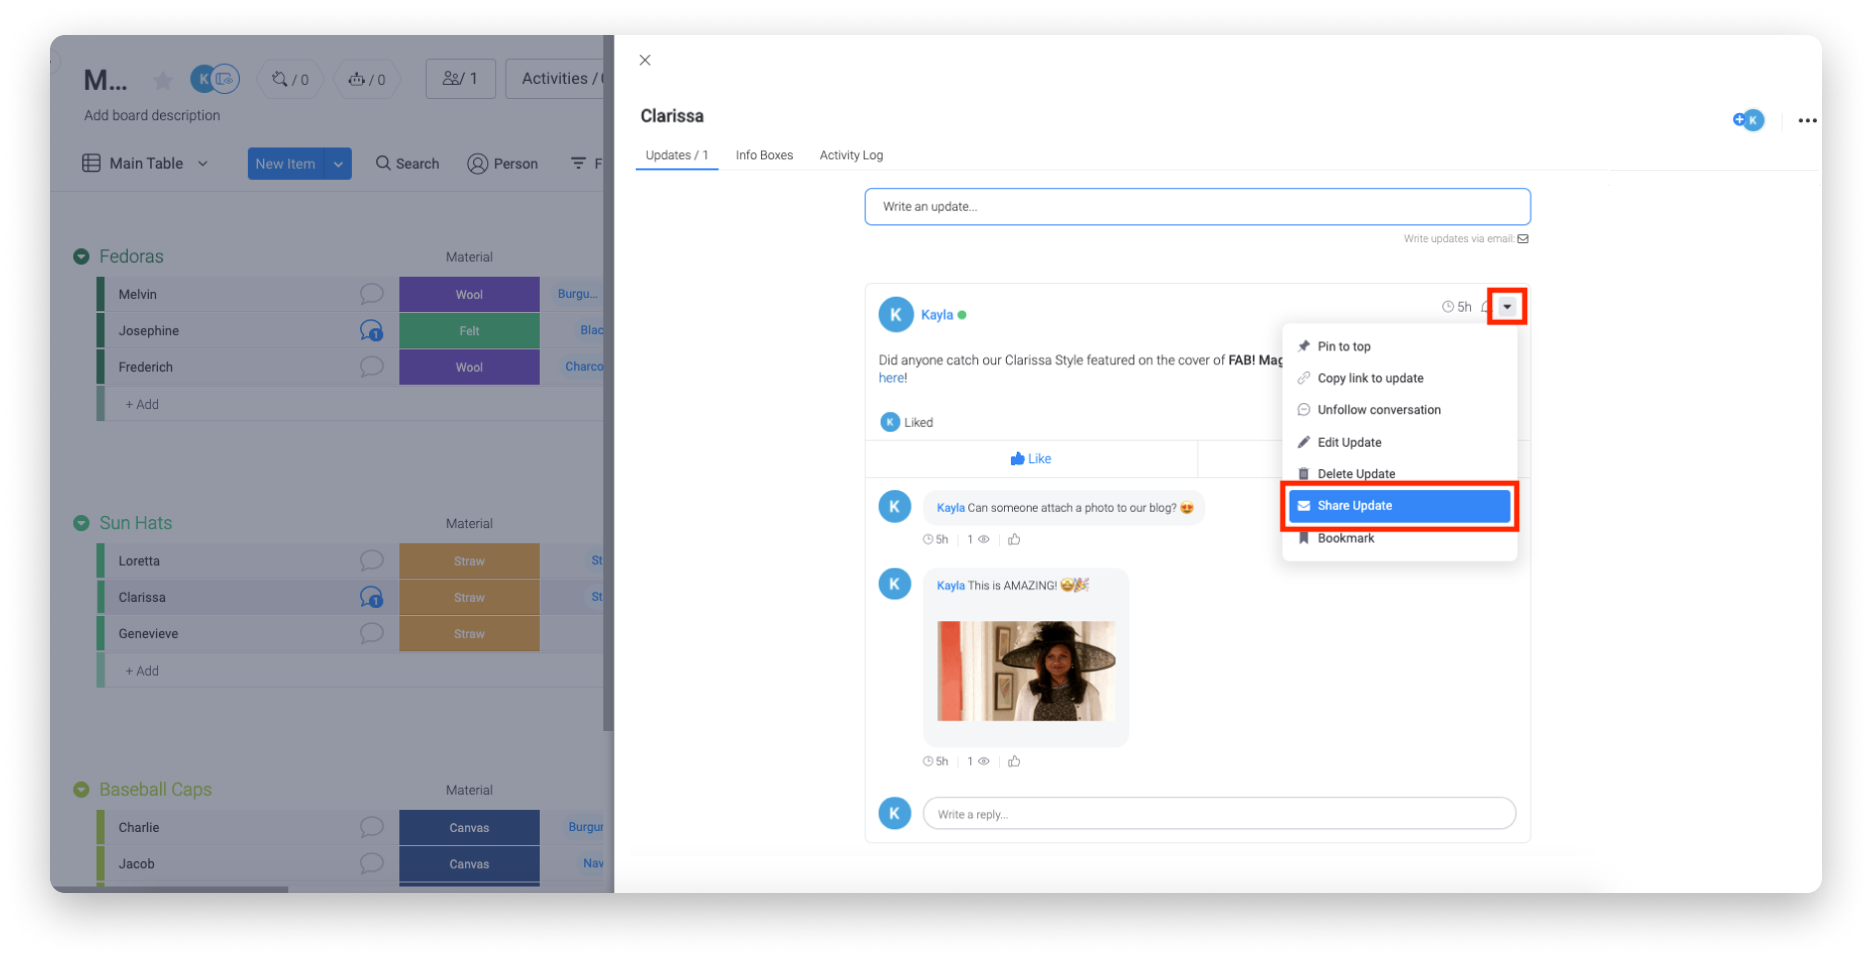Open Frederich's conversation bubble
Screen dimensions: 1872x958
[371, 367]
